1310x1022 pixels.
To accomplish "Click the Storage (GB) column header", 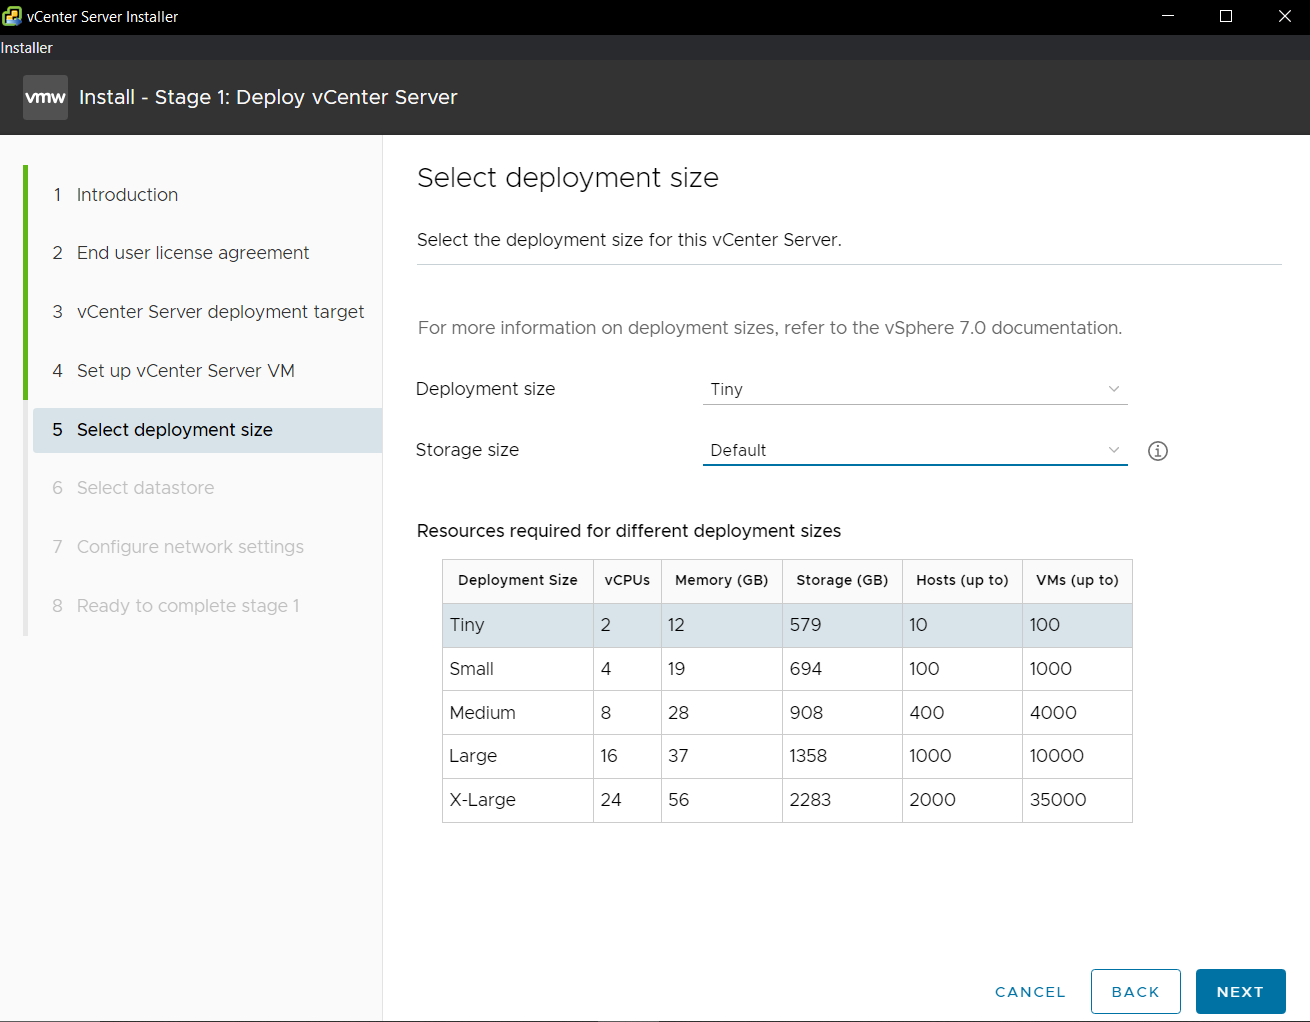I will [842, 580].
